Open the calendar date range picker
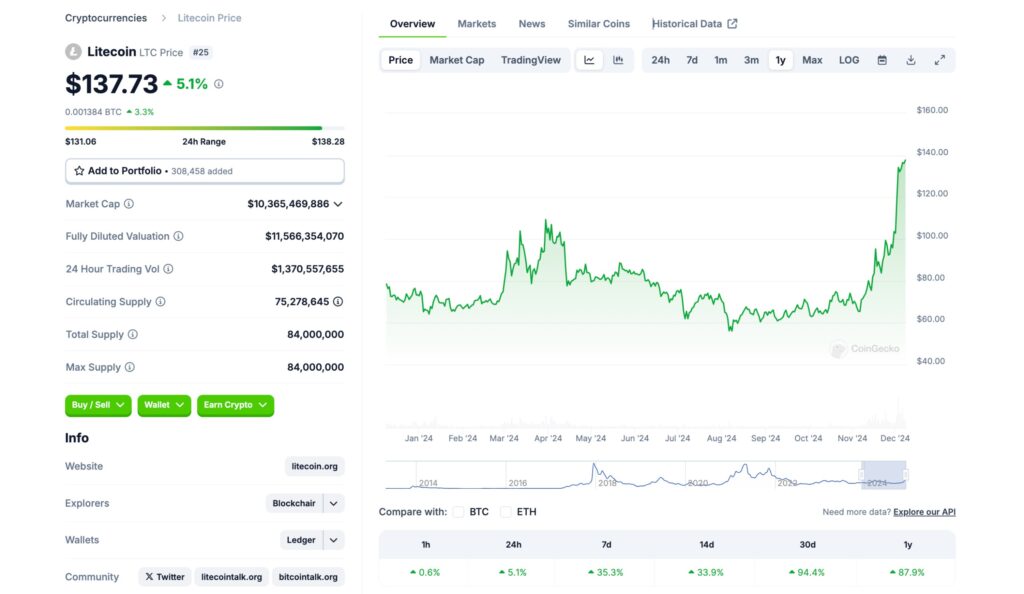This screenshot has width=1024, height=594. coord(882,60)
